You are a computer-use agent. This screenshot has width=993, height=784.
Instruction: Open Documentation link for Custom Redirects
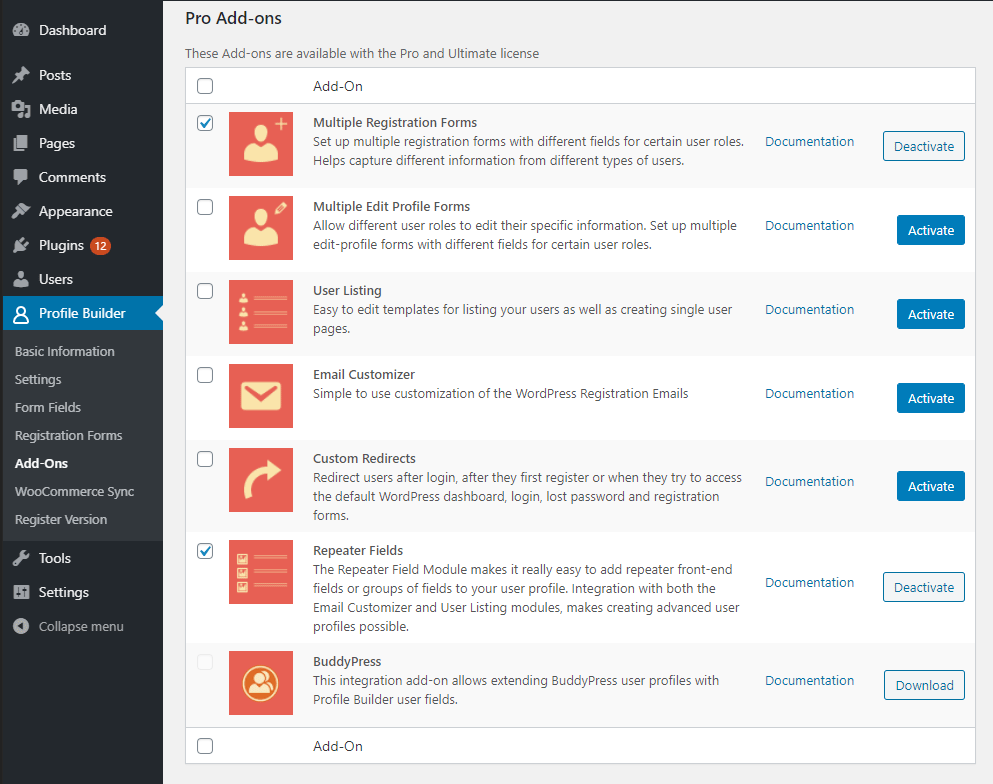(x=809, y=482)
